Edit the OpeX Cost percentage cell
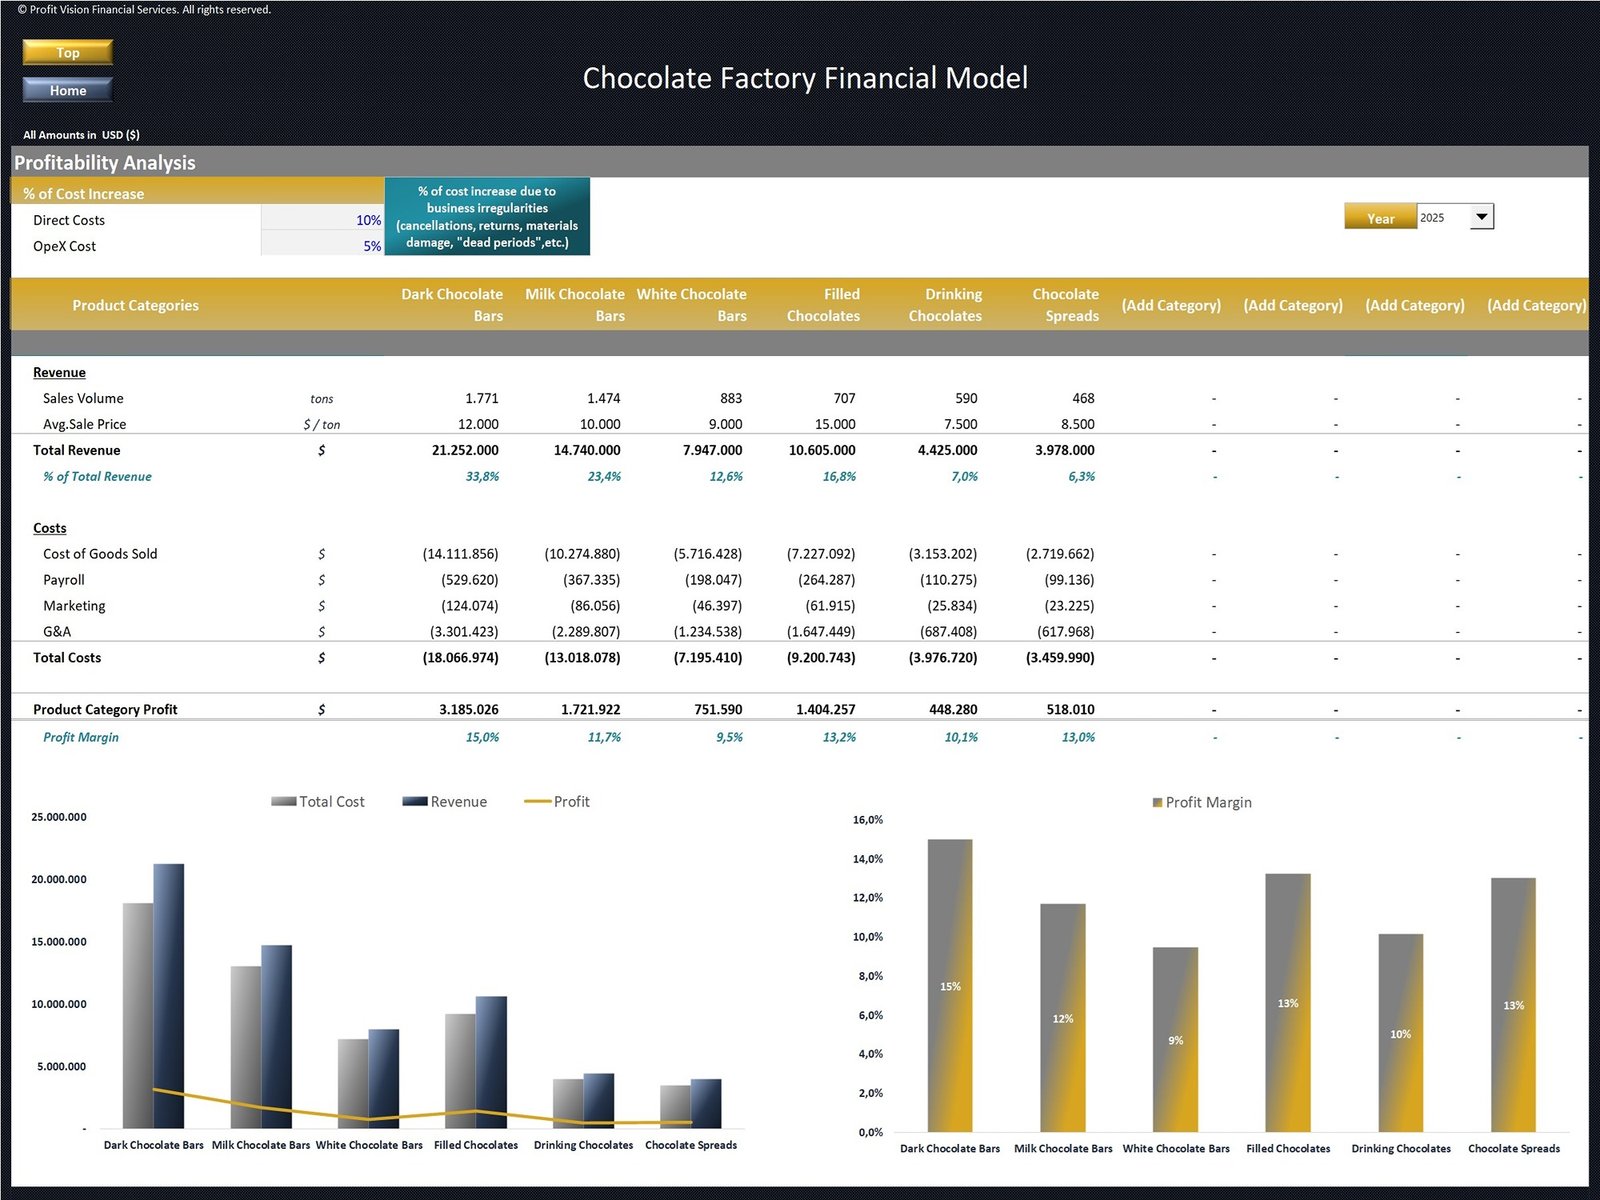Image resolution: width=1600 pixels, height=1200 pixels. click(322, 246)
